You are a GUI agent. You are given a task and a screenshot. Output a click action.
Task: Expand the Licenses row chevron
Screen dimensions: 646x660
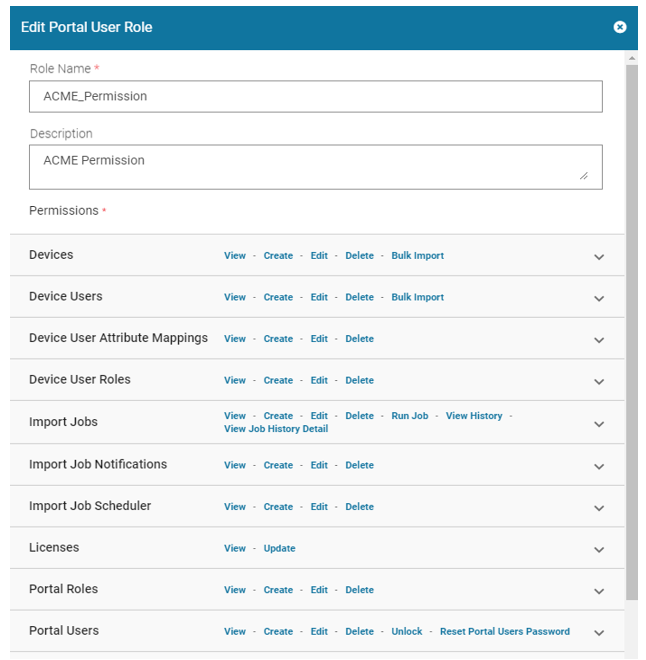click(x=599, y=549)
